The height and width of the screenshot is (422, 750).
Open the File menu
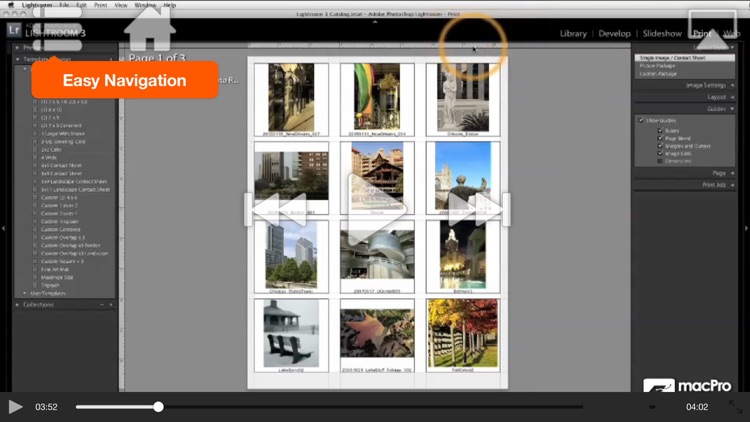pyautogui.click(x=64, y=5)
